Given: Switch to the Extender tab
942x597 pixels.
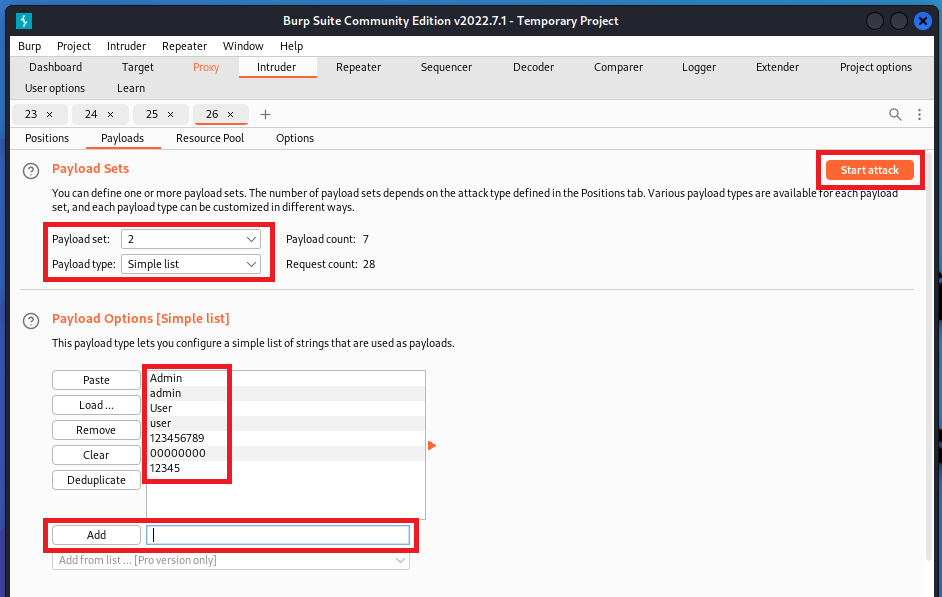Looking at the screenshot, I should click(777, 67).
